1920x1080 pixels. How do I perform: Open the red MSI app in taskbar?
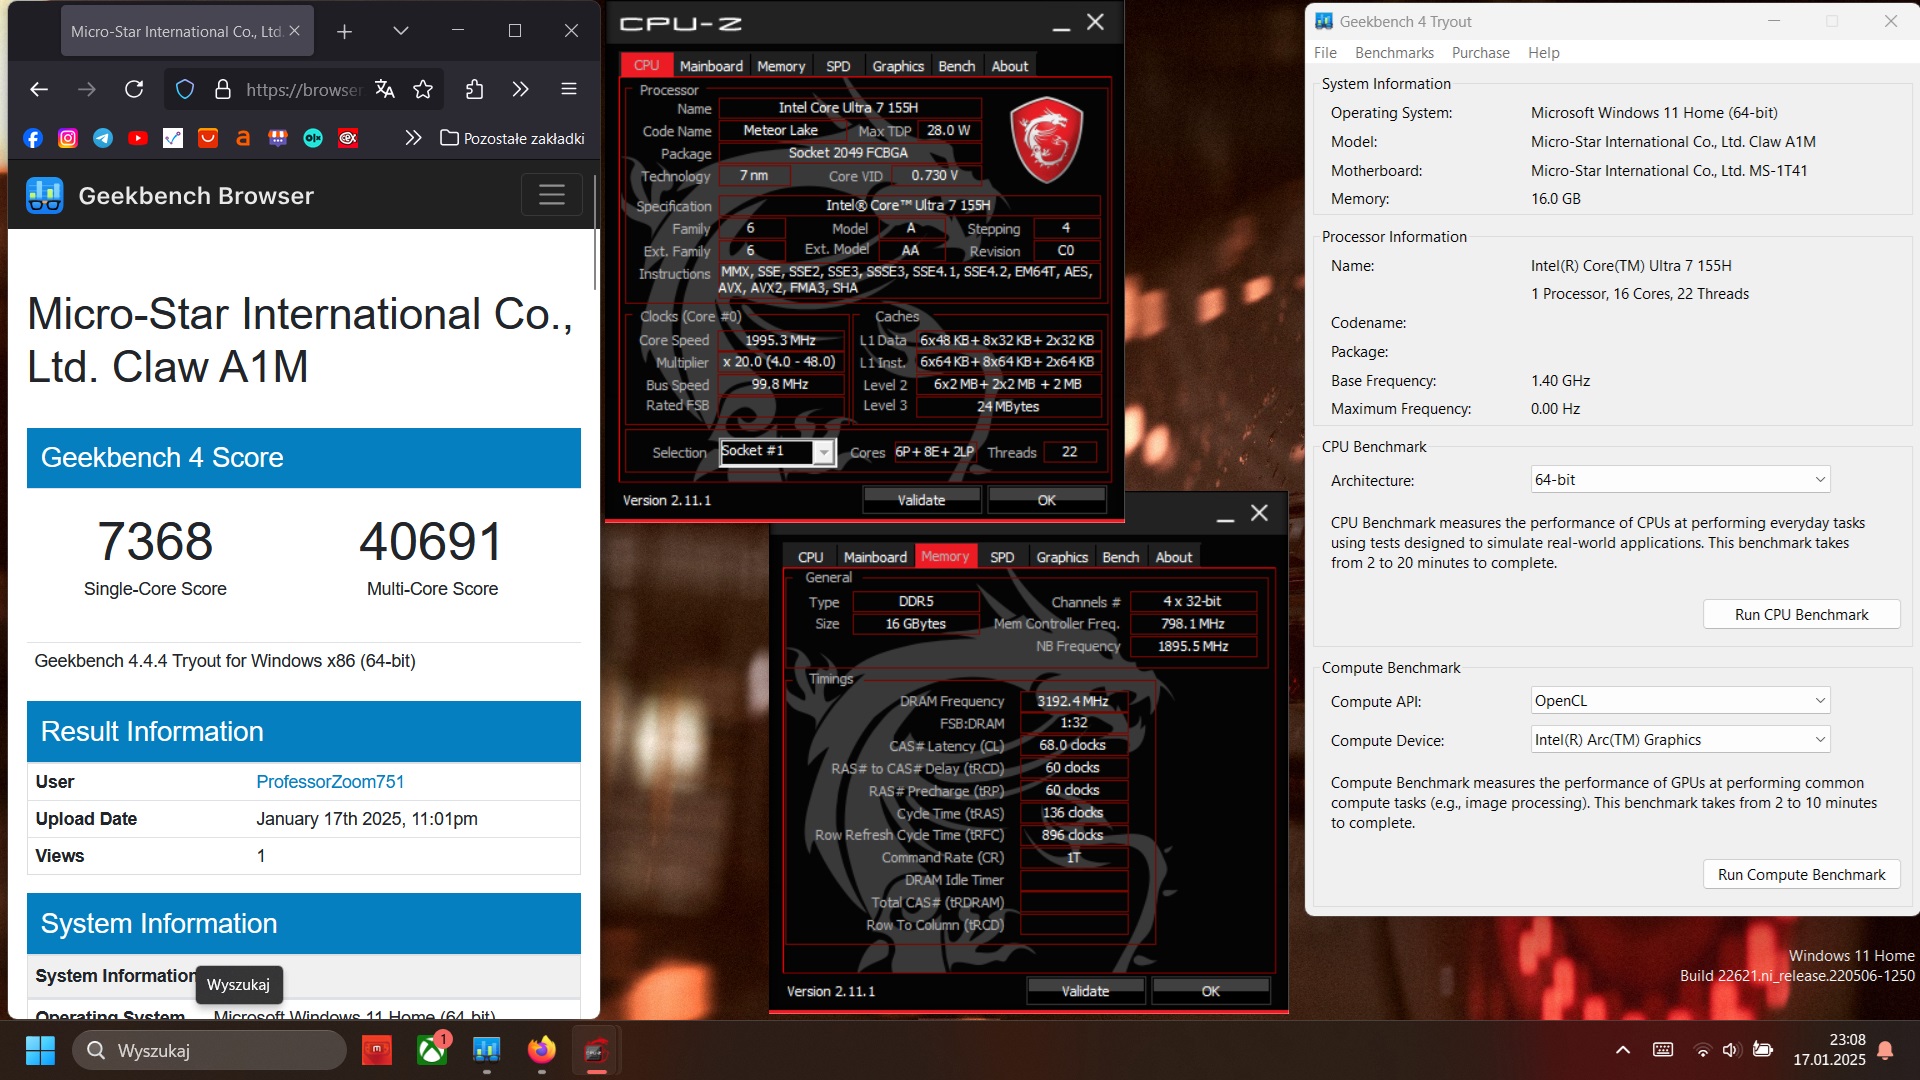click(x=377, y=1050)
